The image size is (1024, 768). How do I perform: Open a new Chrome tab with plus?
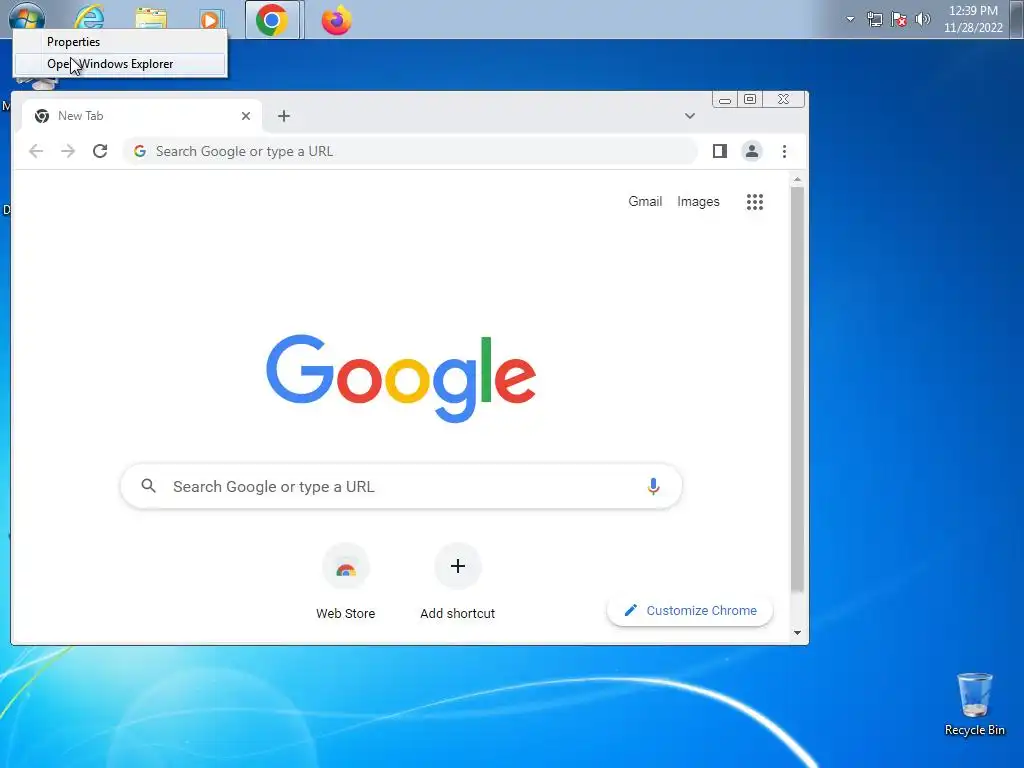click(x=283, y=116)
